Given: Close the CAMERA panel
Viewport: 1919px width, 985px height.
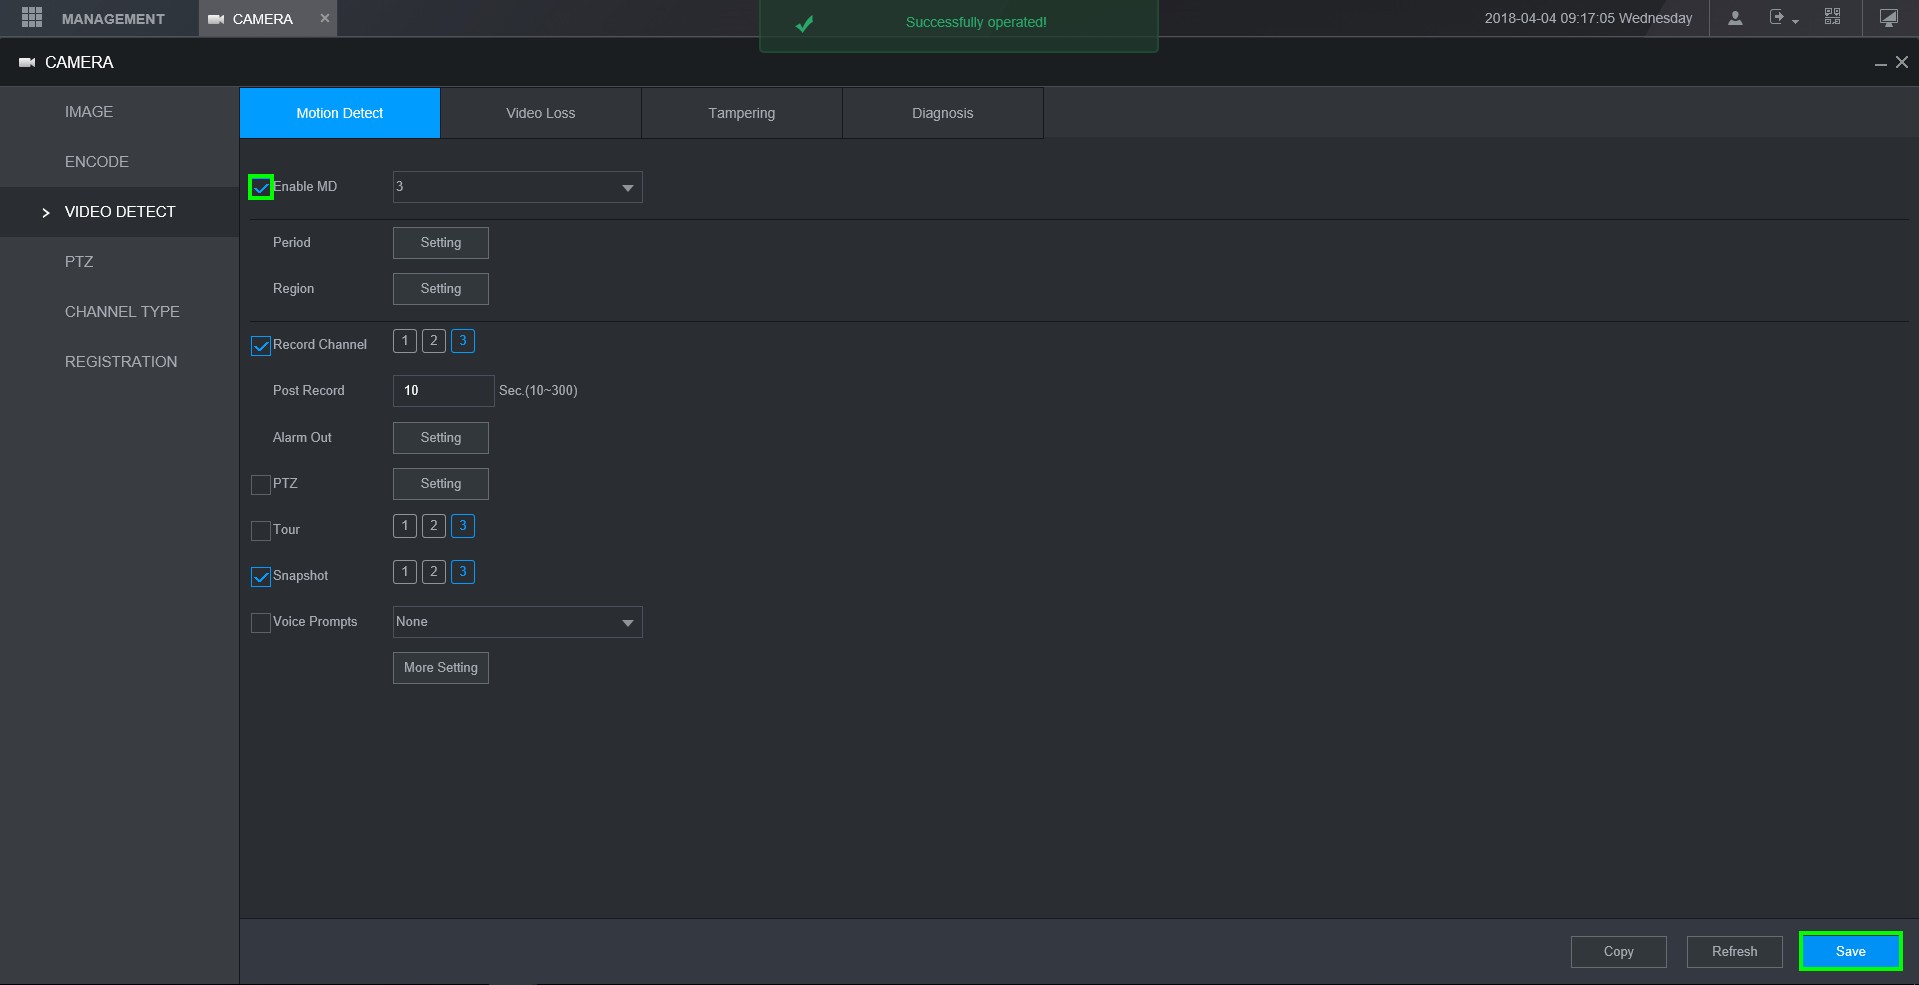Looking at the screenshot, I should coord(1902,62).
